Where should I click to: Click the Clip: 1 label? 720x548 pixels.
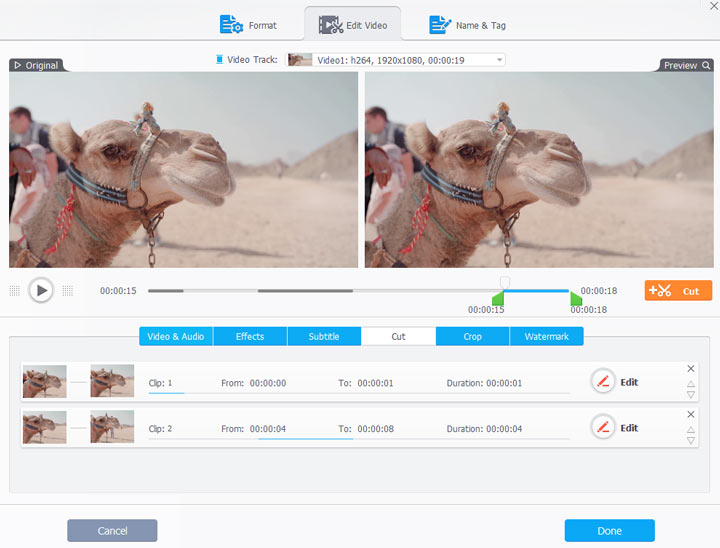click(x=160, y=383)
